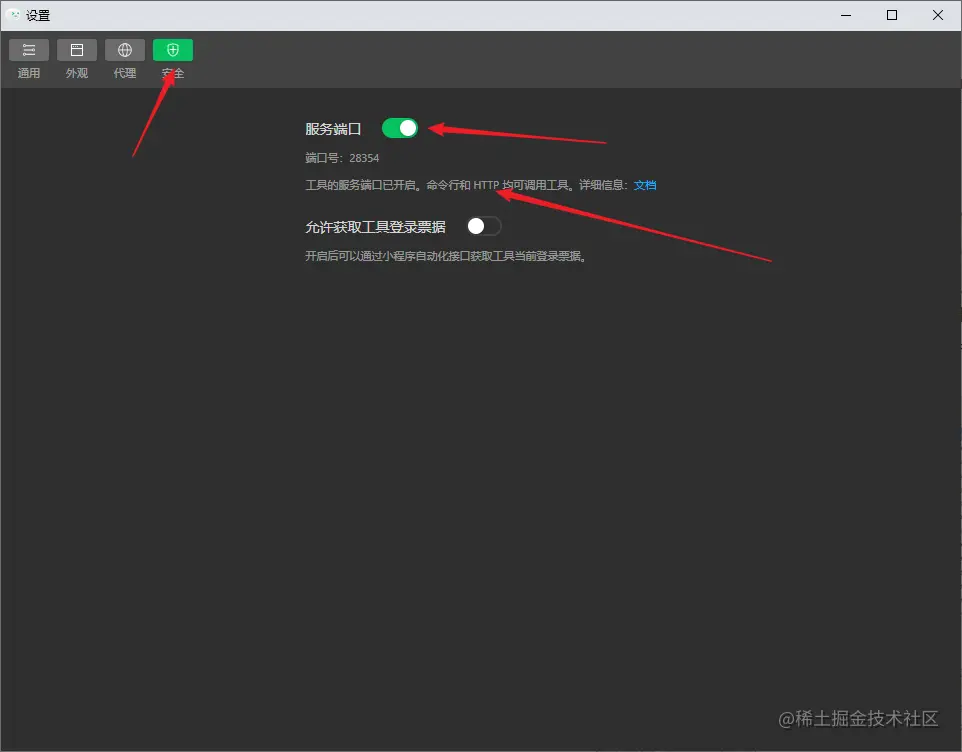Click the 设置 window title text

click(38, 15)
